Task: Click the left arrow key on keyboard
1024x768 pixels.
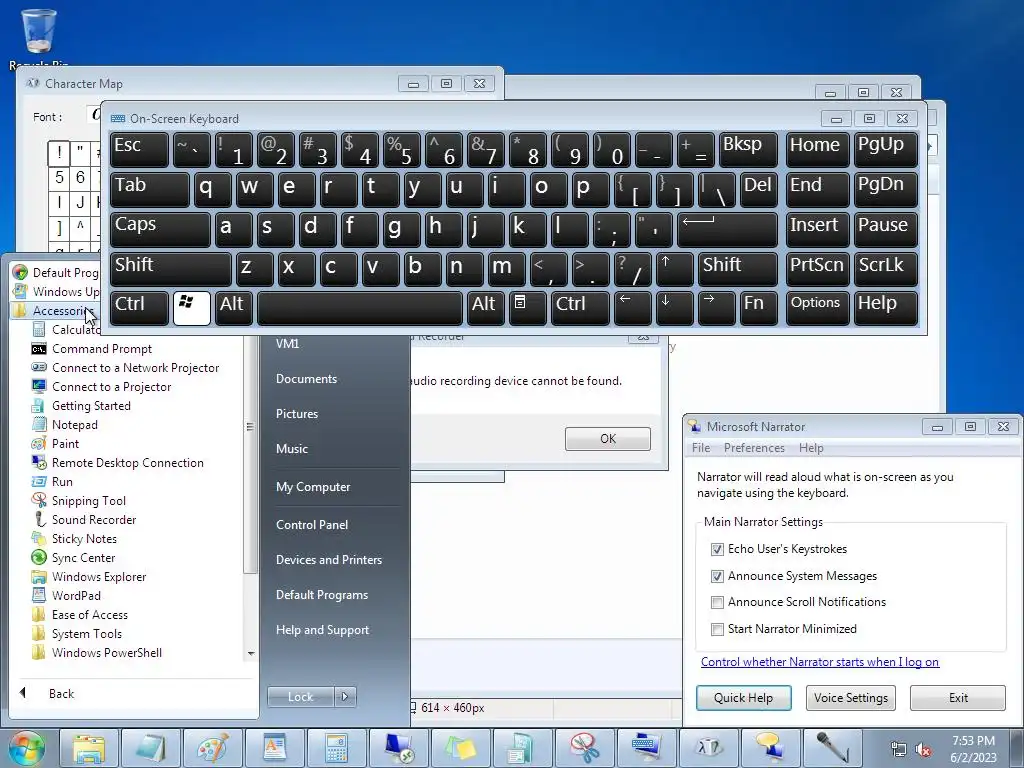Action: [x=632, y=308]
